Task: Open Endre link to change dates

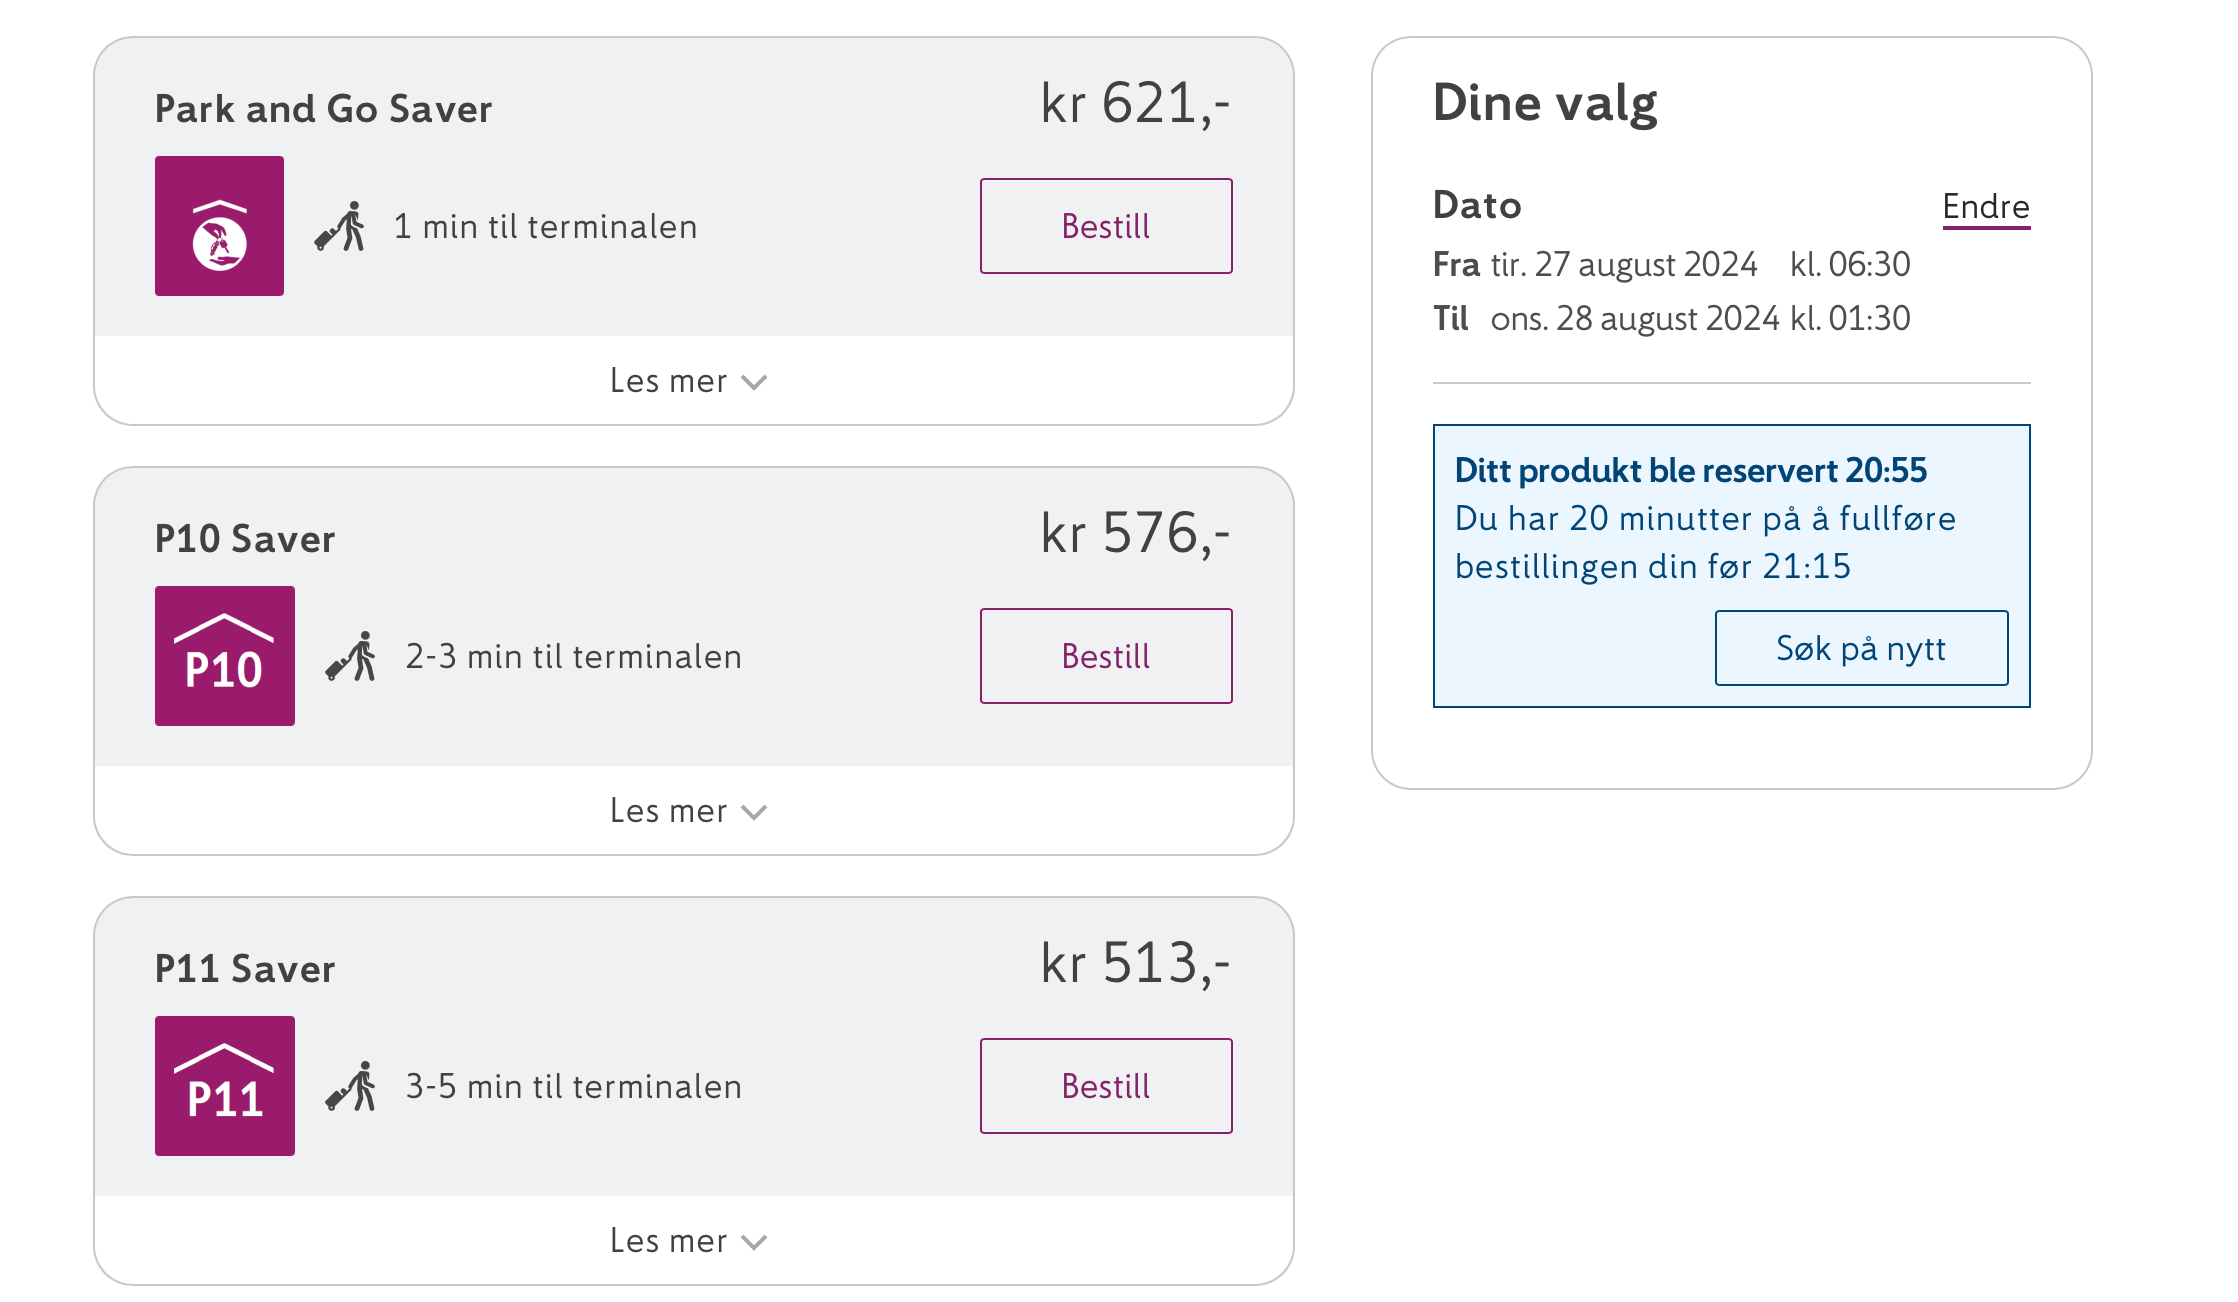Action: [1986, 207]
